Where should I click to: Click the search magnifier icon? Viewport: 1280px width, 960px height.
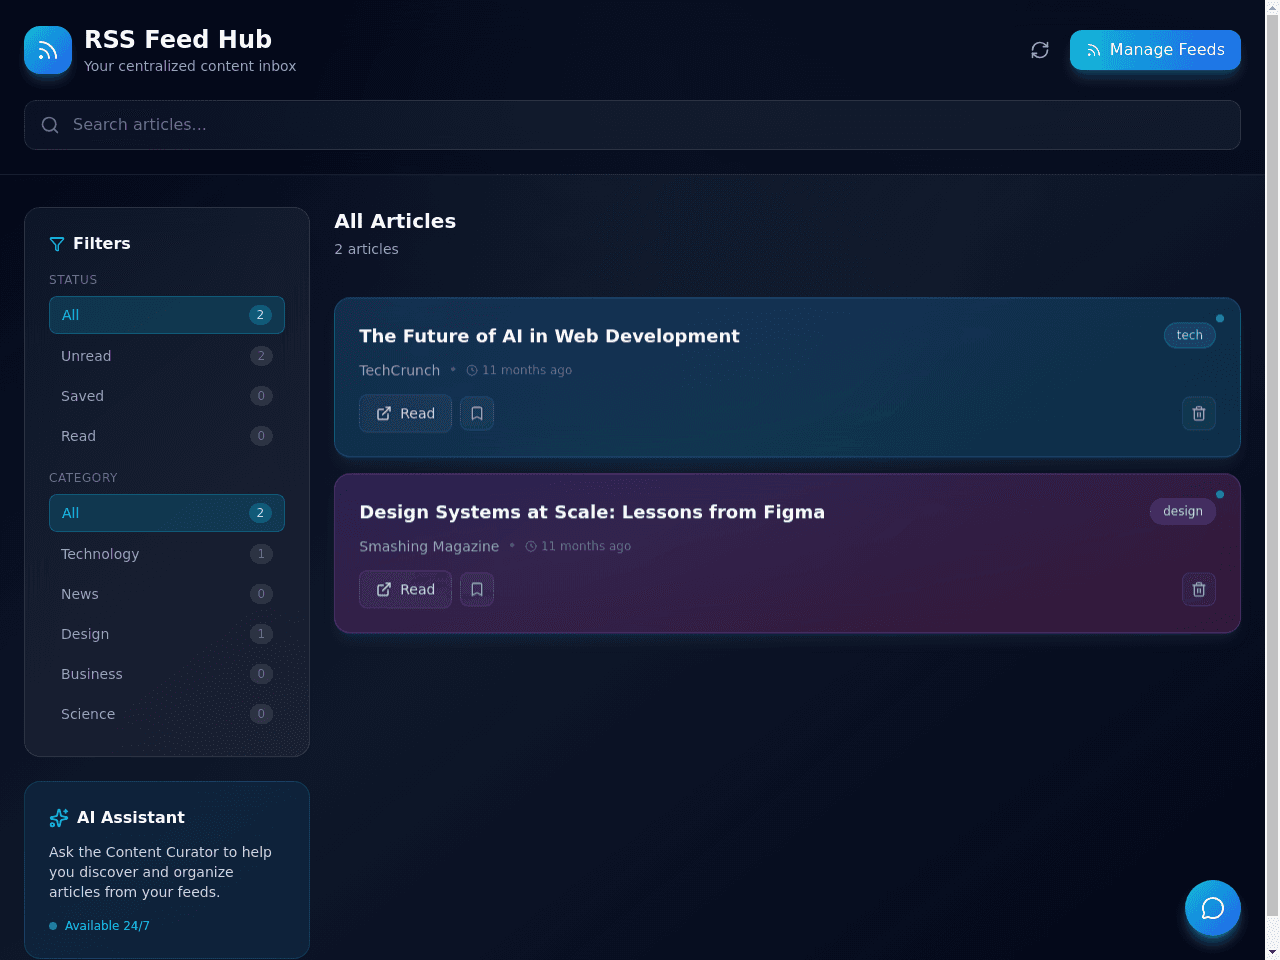tap(50, 125)
